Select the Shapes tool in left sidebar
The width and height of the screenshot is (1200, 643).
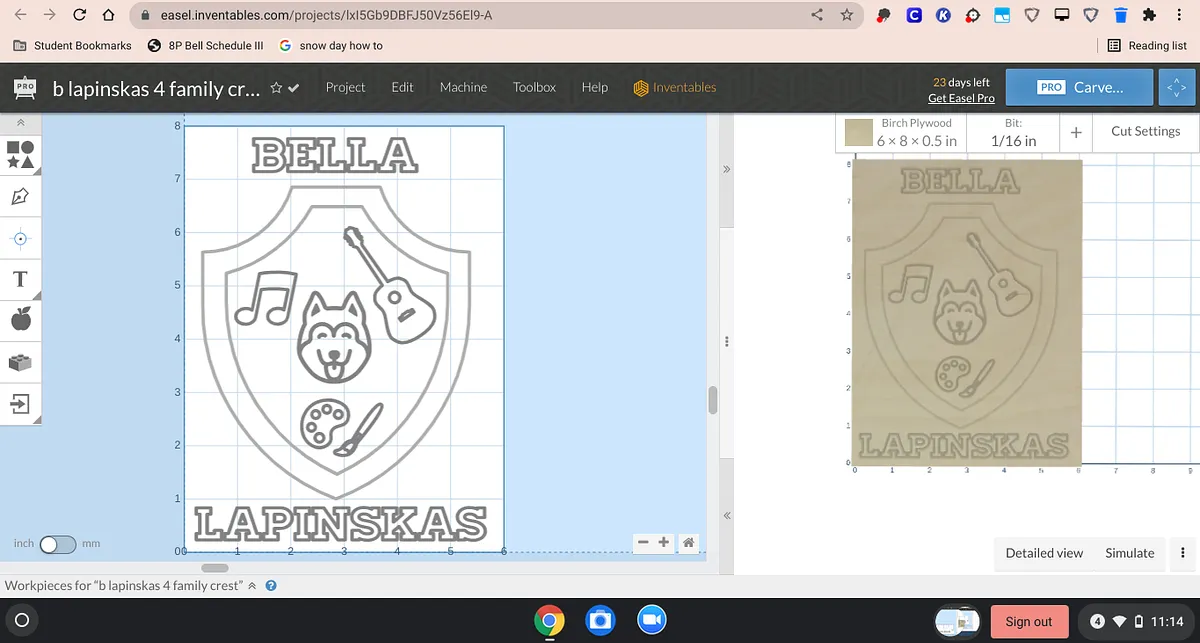[20, 153]
